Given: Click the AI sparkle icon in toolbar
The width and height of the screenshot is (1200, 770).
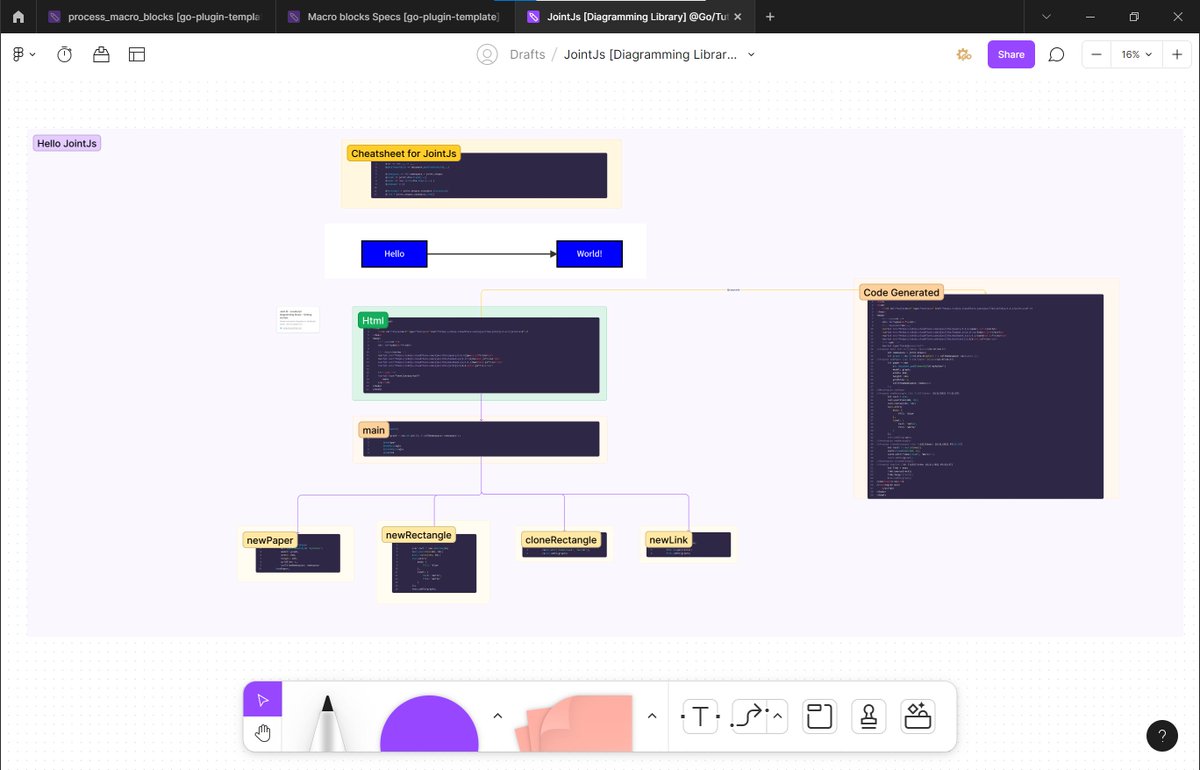Looking at the screenshot, I should coord(963,54).
